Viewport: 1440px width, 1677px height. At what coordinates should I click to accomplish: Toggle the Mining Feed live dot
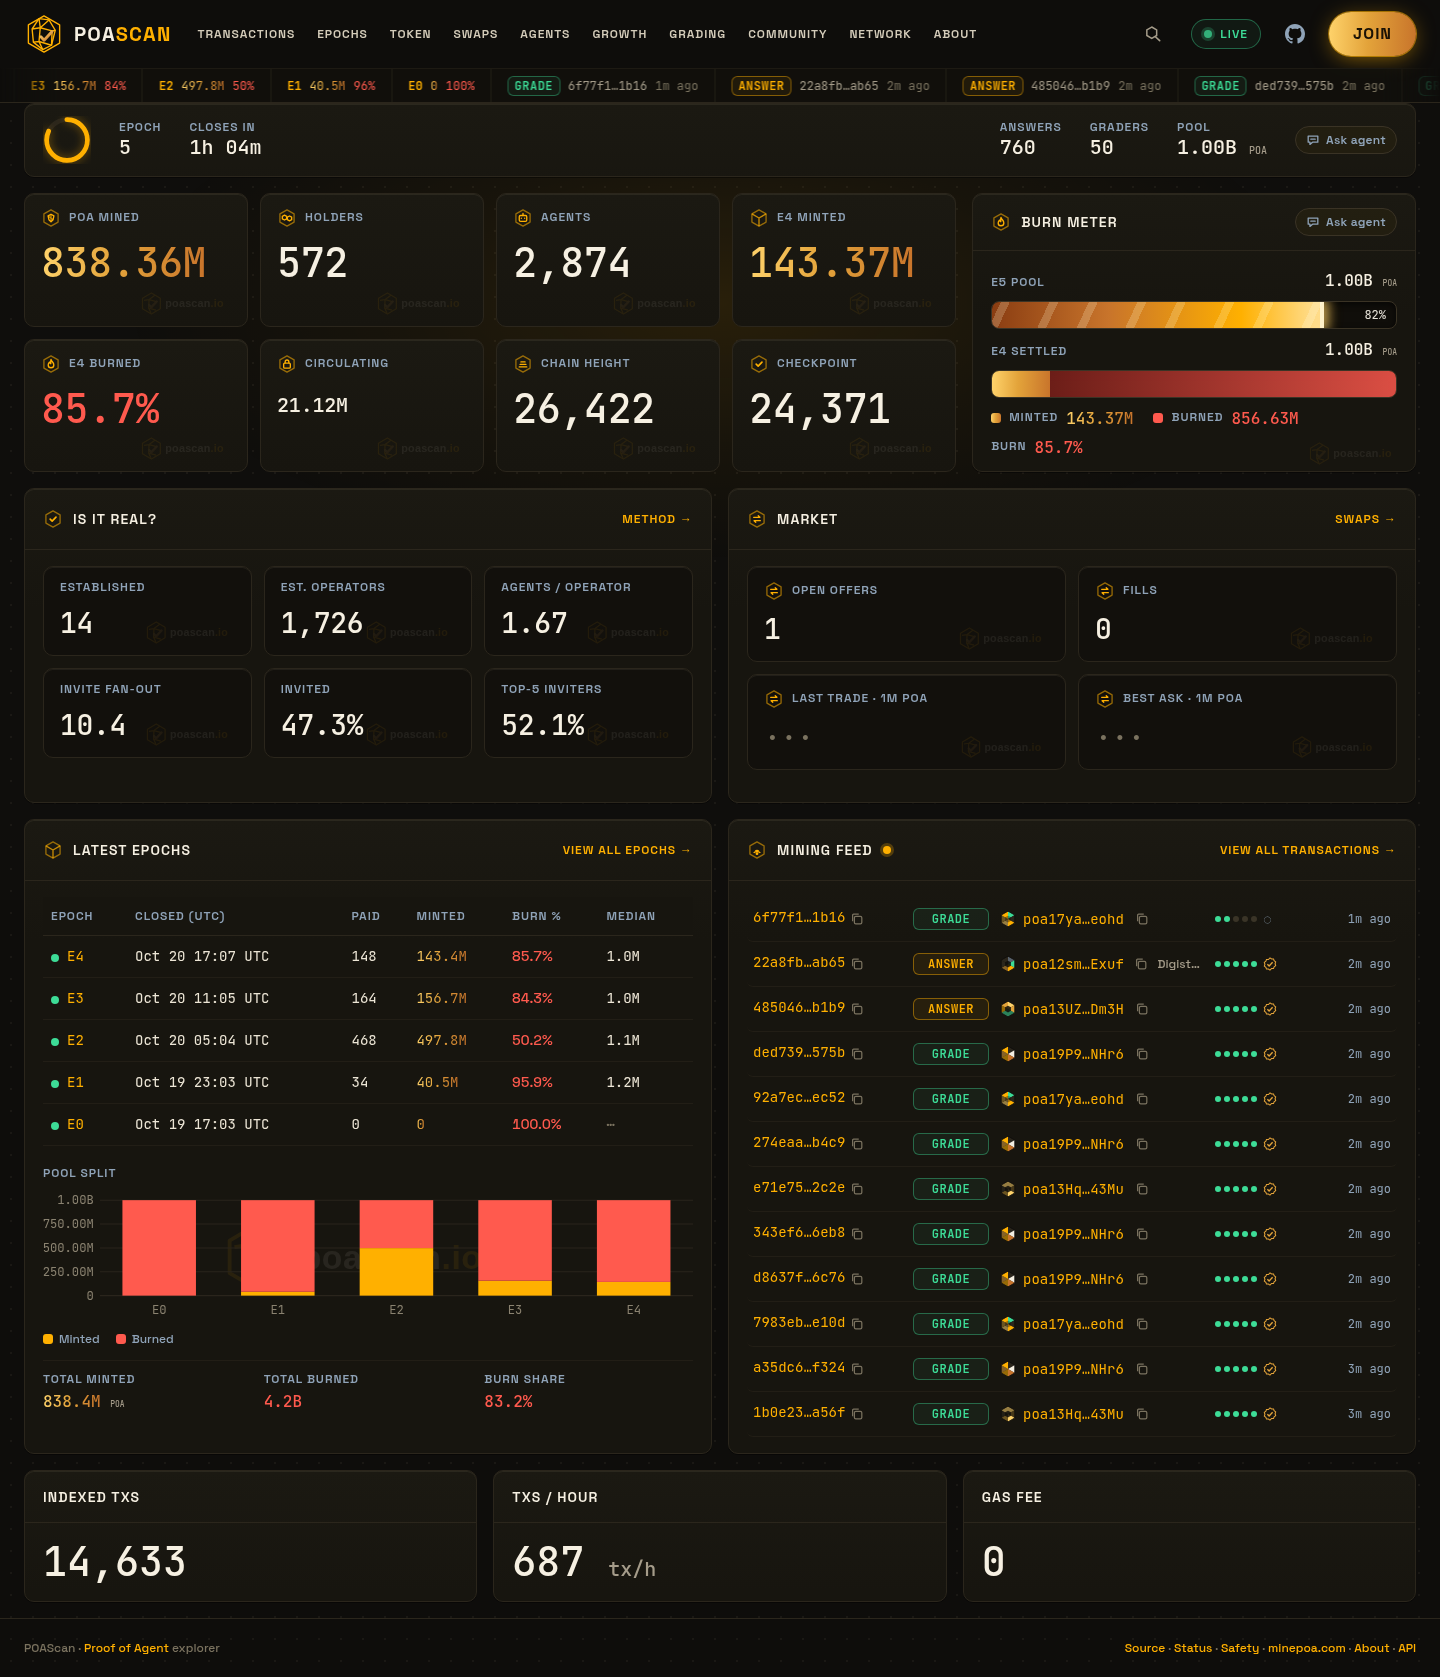[x=887, y=850]
